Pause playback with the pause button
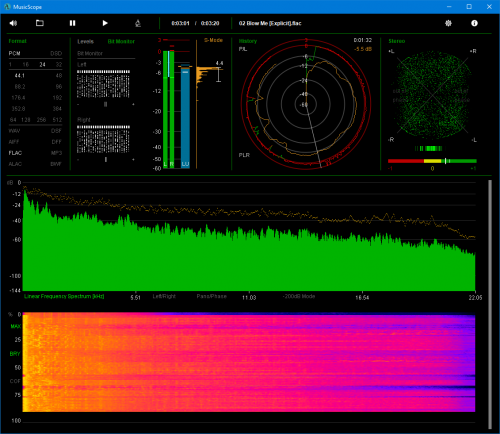Image resolution: width=500 pixels, height=434 pixels. pyautogui.click(x=72, y=23)
